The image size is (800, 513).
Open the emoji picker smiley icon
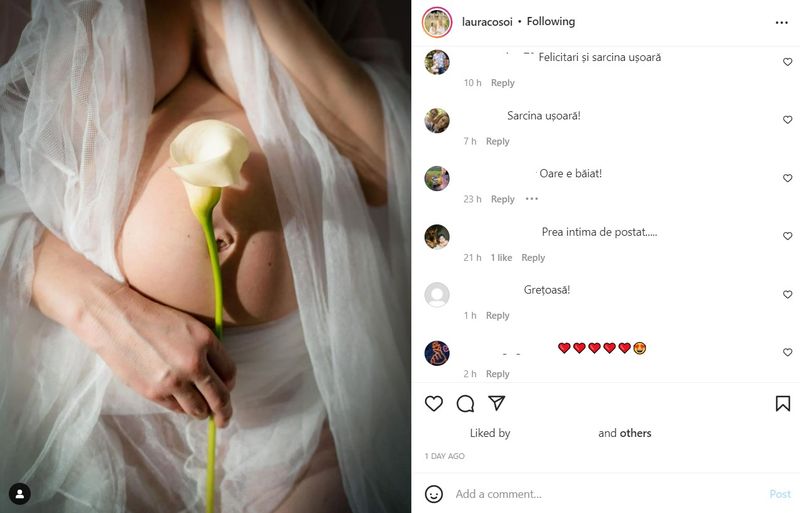pos(434,494)
